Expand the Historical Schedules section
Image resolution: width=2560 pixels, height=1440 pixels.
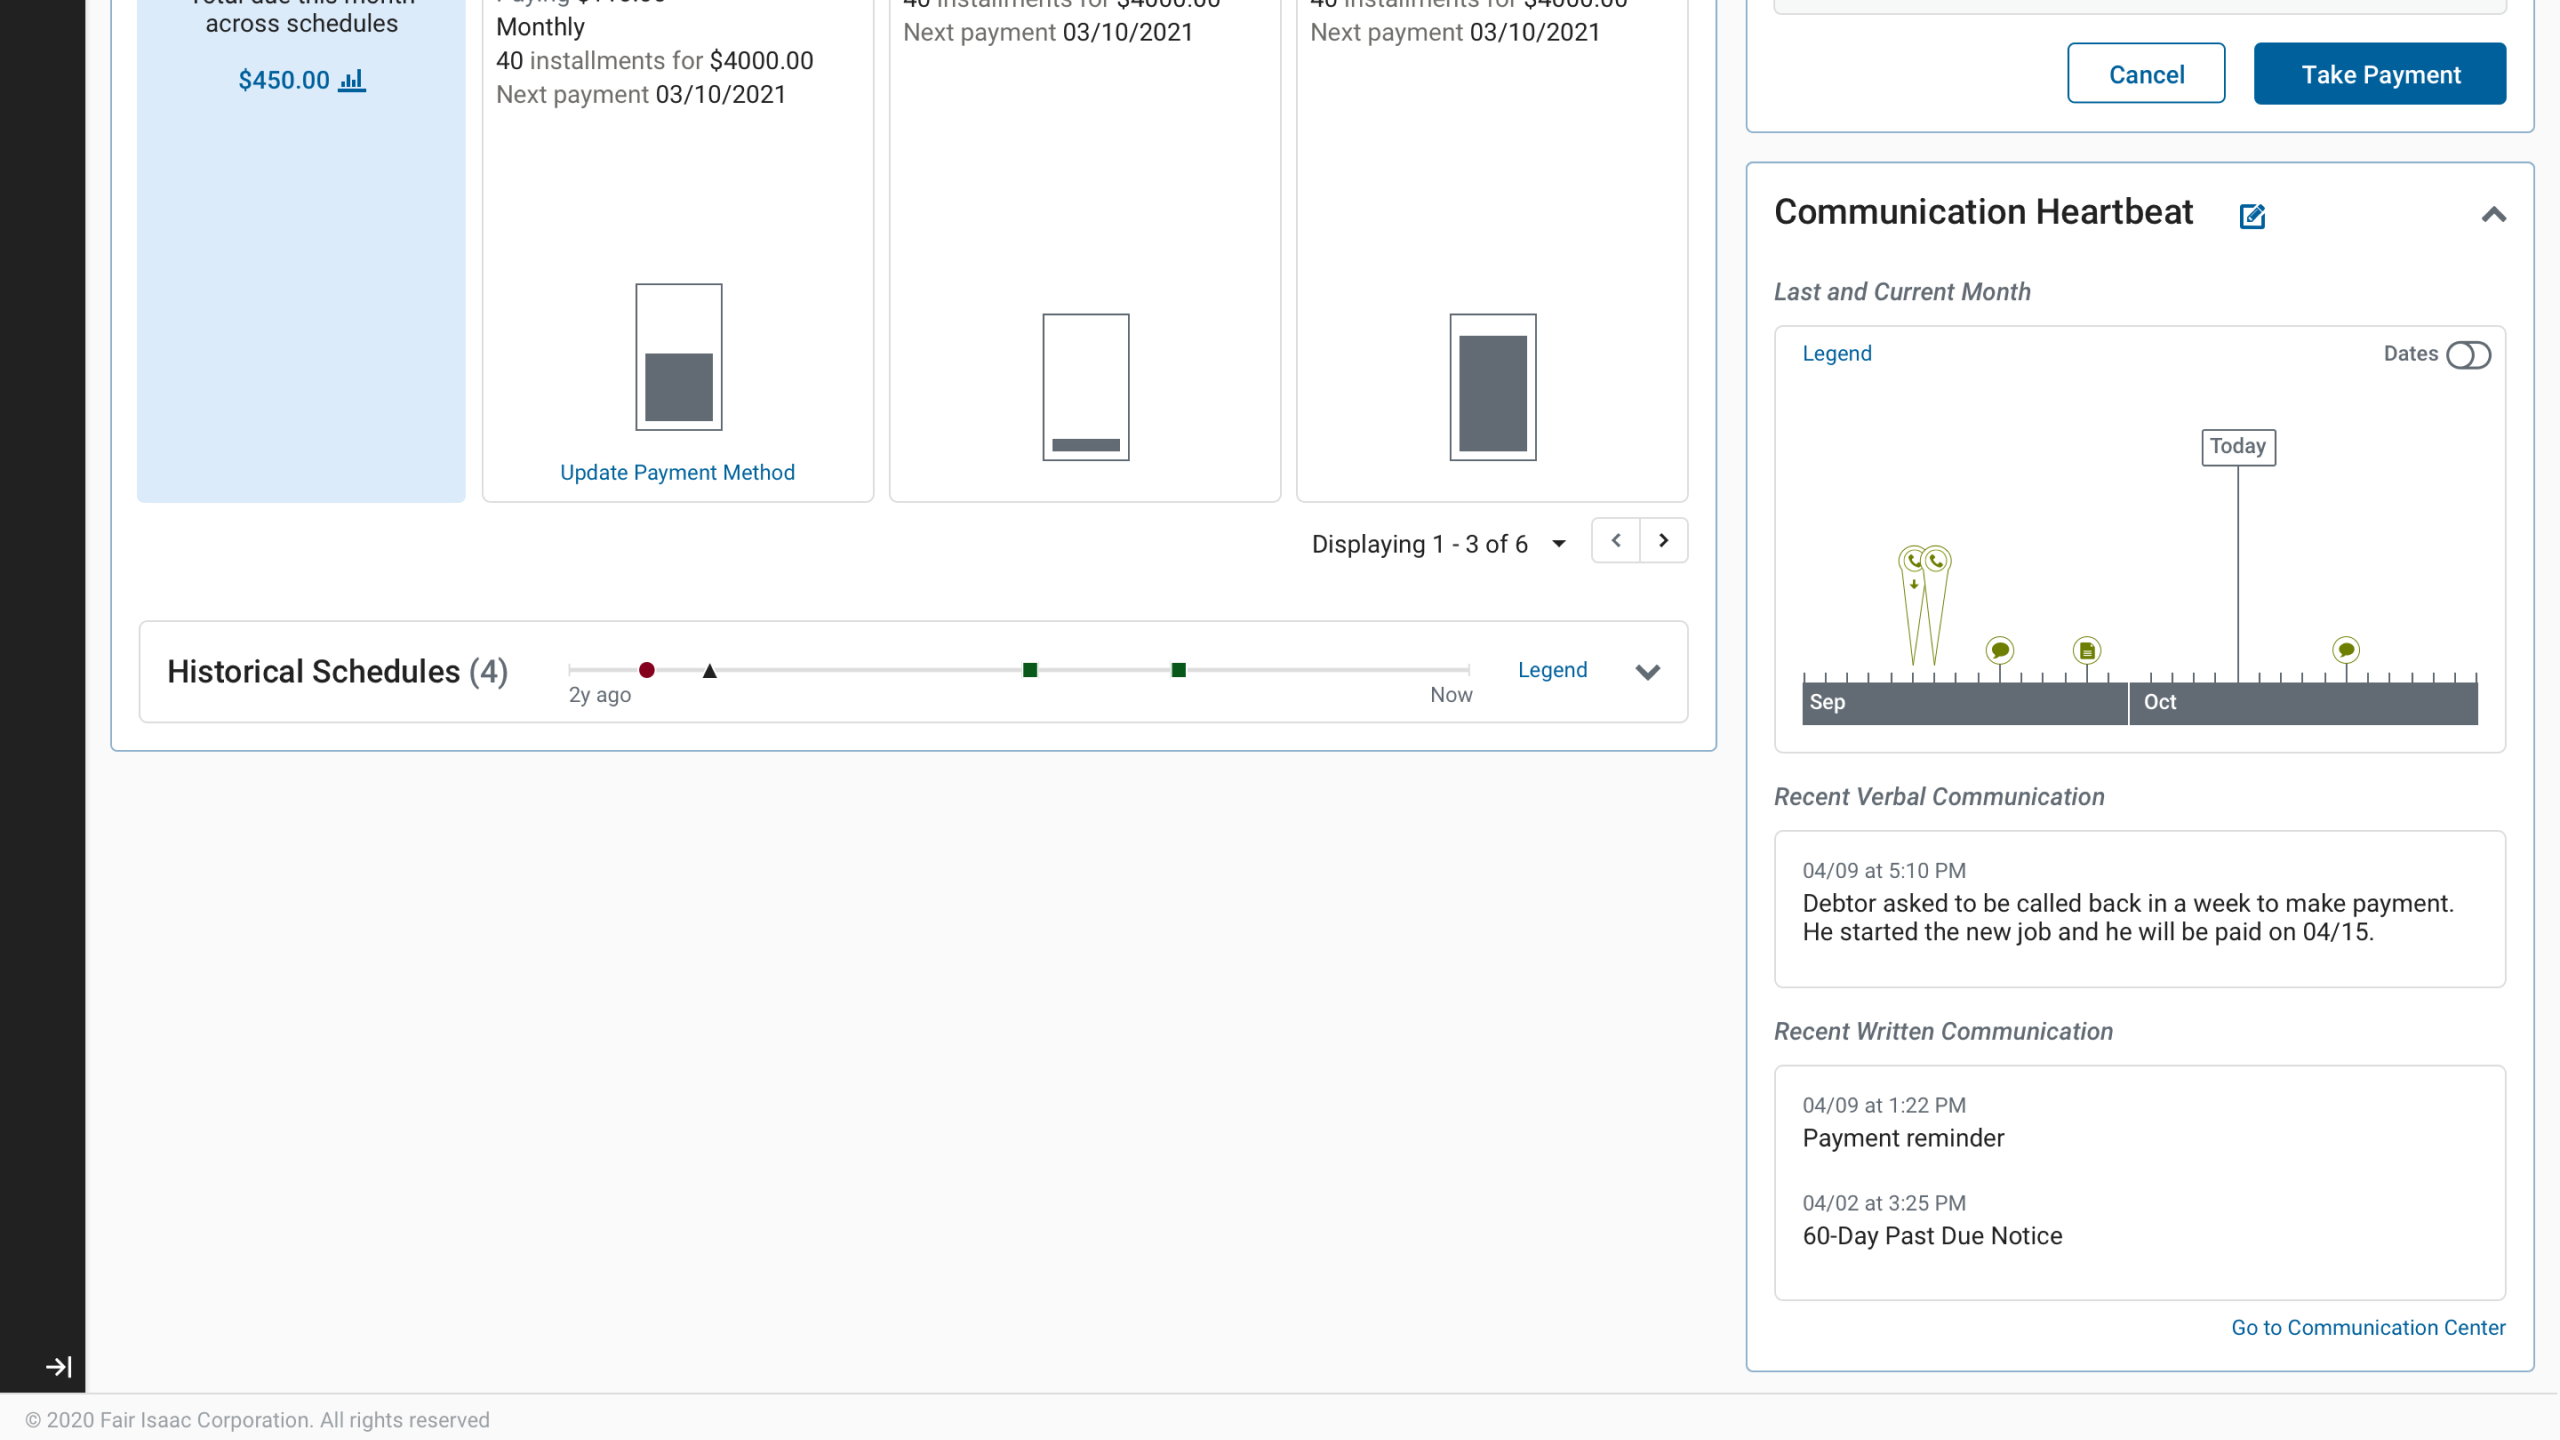point(1647,672)
